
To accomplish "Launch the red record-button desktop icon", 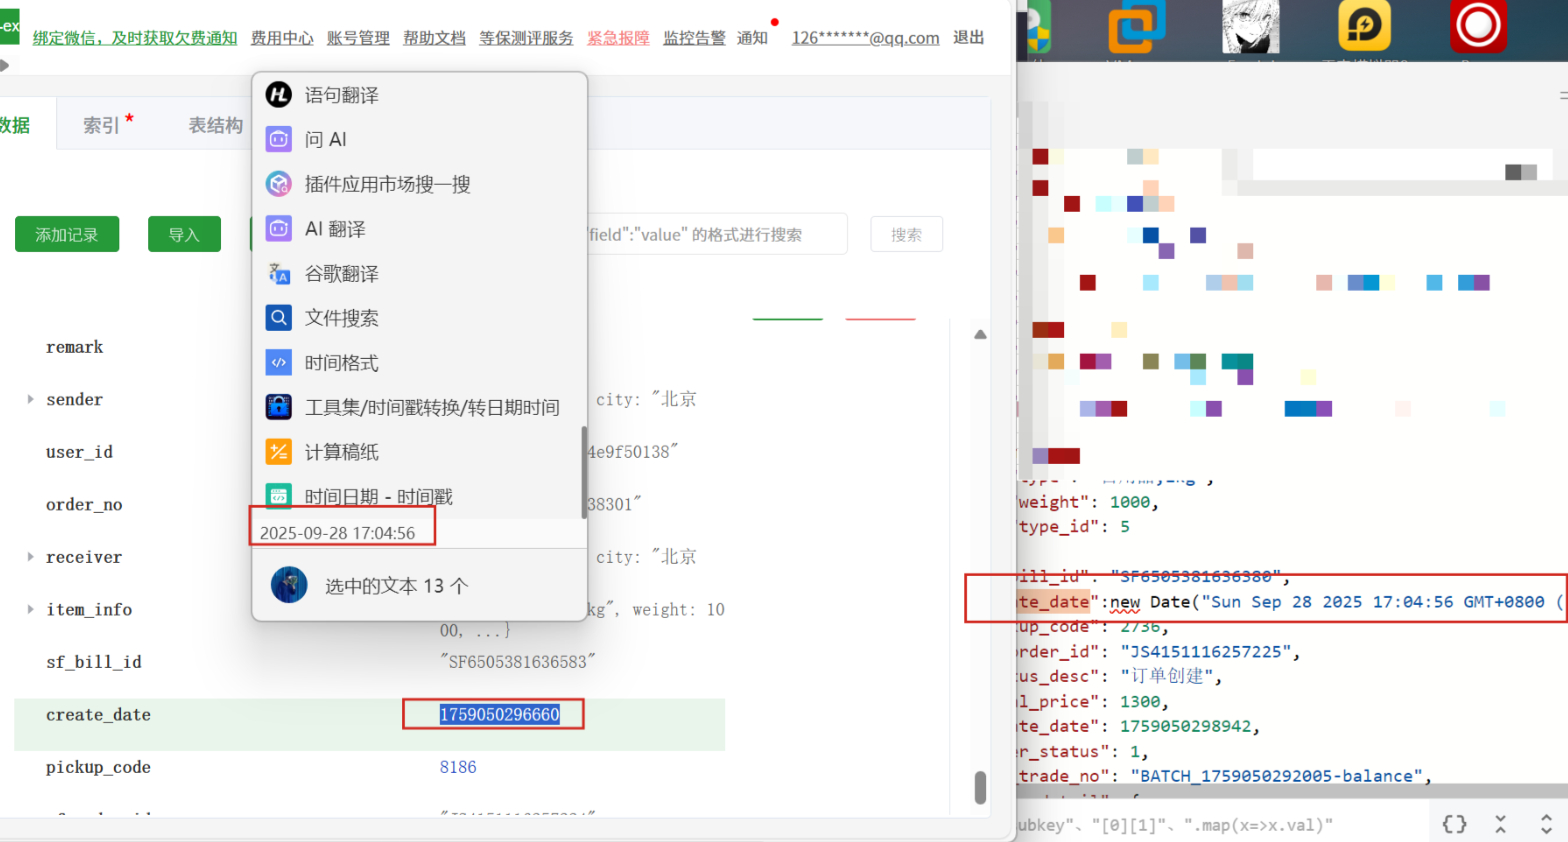I will (x=1478, y=26).
